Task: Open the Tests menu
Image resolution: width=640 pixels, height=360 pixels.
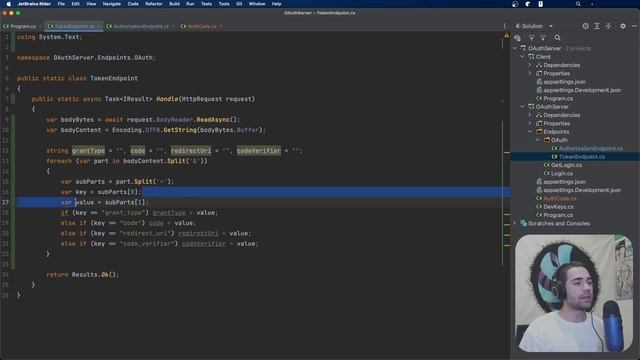Action: pyautogui.click(x=206, y=4)
